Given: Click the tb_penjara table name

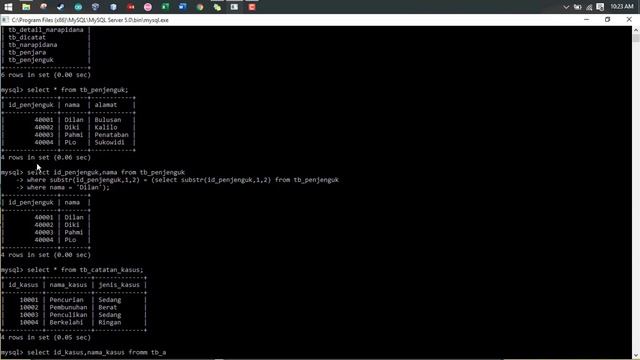Looking at the screenshot, I should tap(27, 52).
